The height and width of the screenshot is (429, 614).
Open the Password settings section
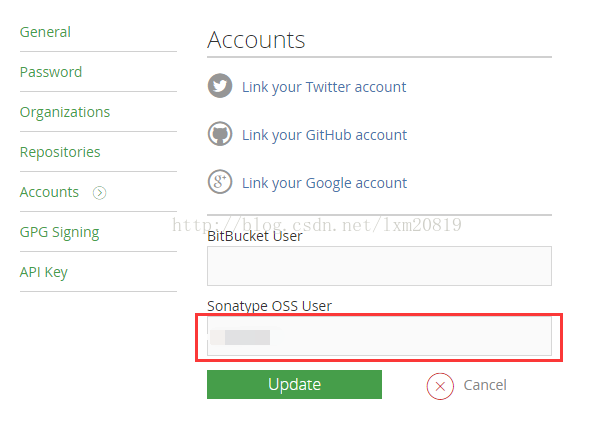pos(51,72)
